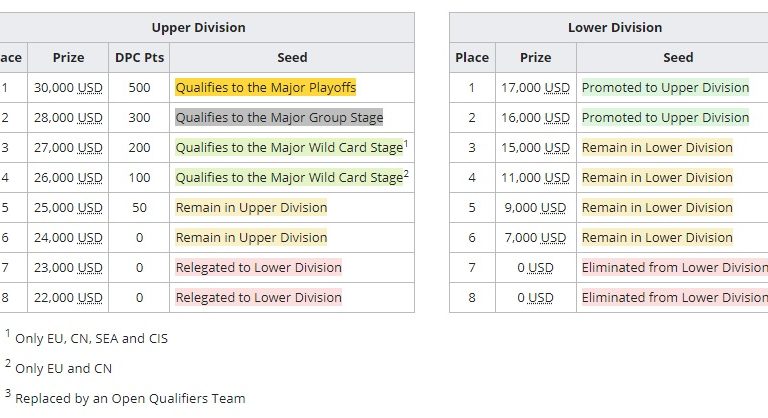Click the Seed header in Upper Division table

(292, 58)
